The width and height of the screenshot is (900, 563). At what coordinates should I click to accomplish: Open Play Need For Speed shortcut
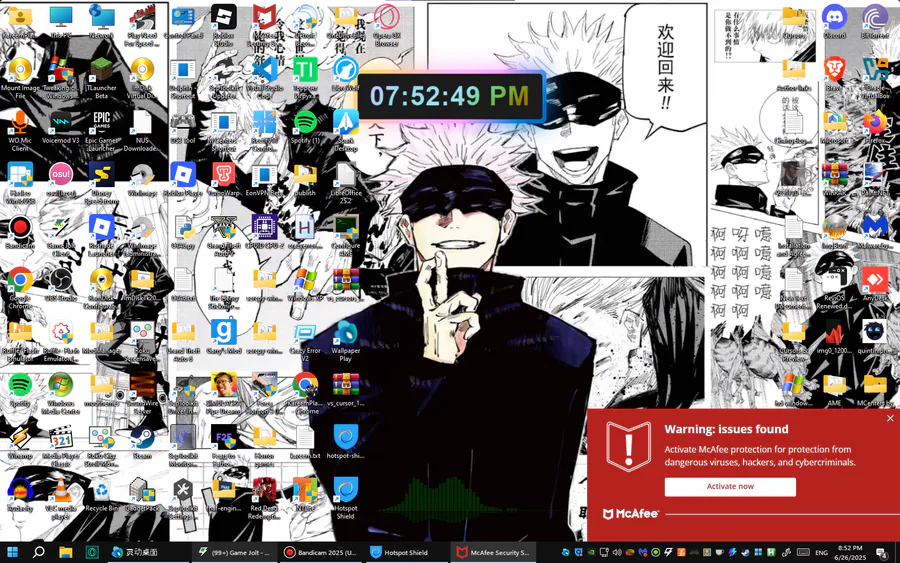pos(142,25)
